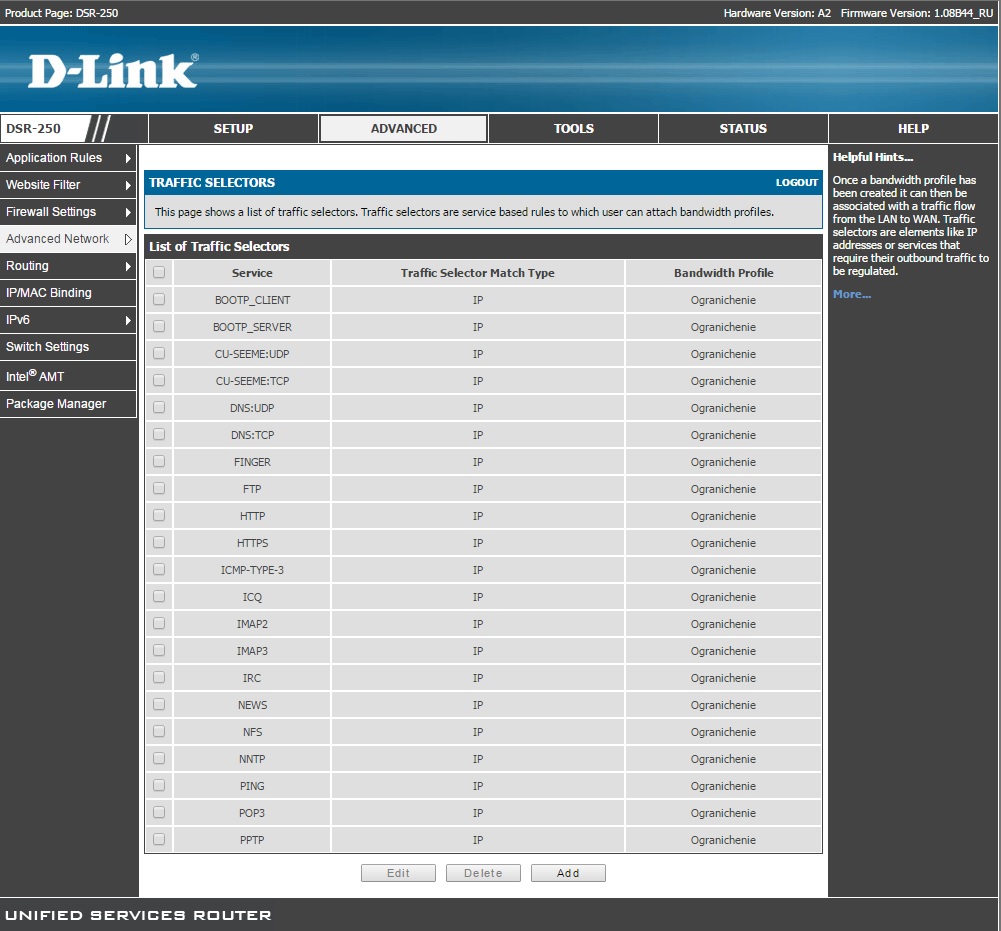Click the Add button
This screenshot has width=1001, height=931.
[568, 873]
